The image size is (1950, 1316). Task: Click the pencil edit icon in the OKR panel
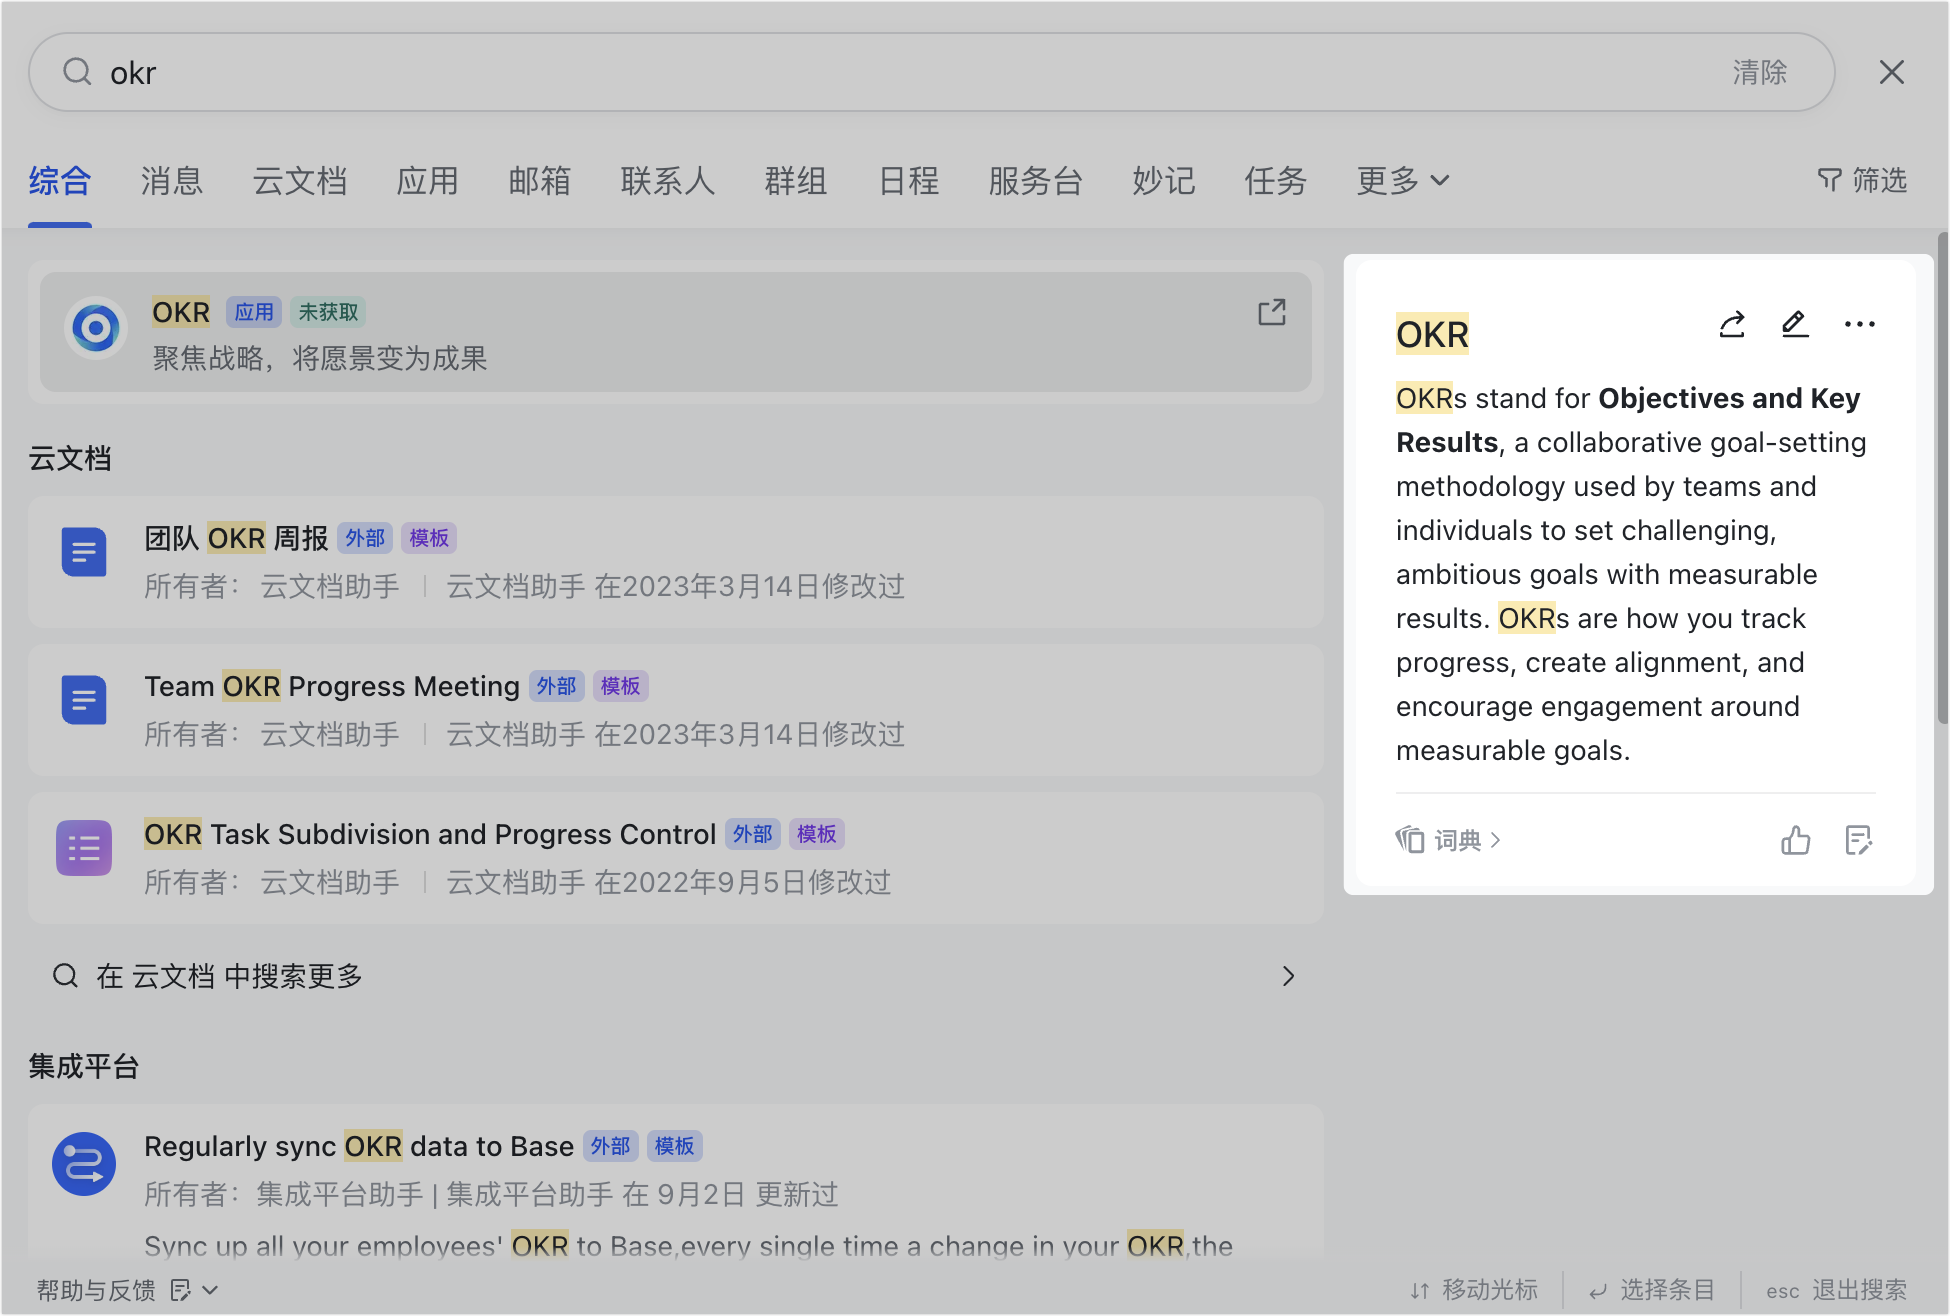click(x=1795, y=324)
